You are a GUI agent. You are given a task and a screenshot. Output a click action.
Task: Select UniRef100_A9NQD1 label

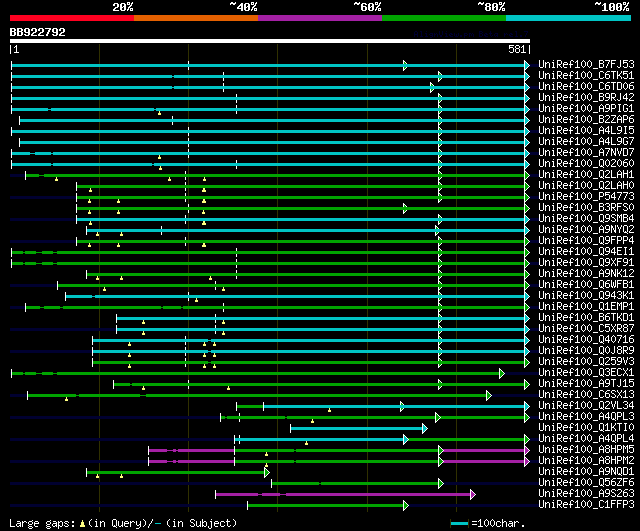point(586,472)
